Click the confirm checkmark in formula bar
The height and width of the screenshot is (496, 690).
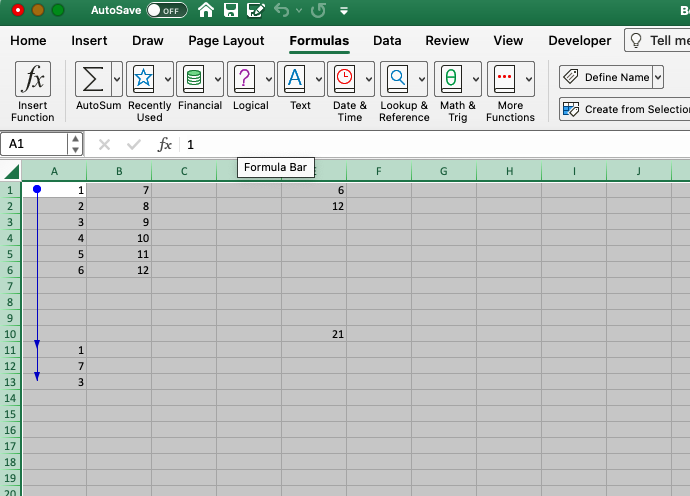[x=134, y=144]
